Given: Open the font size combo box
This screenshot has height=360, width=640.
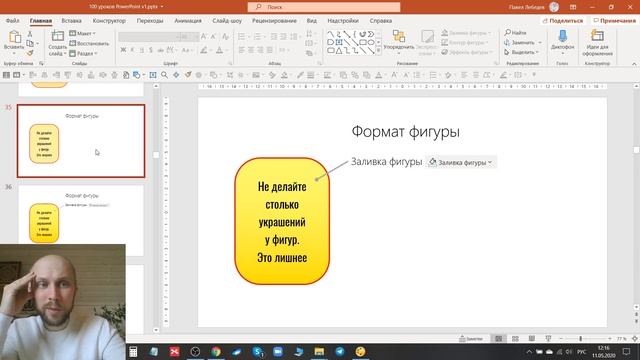Looking at the screenshot, I should click(x=190, y=37).
